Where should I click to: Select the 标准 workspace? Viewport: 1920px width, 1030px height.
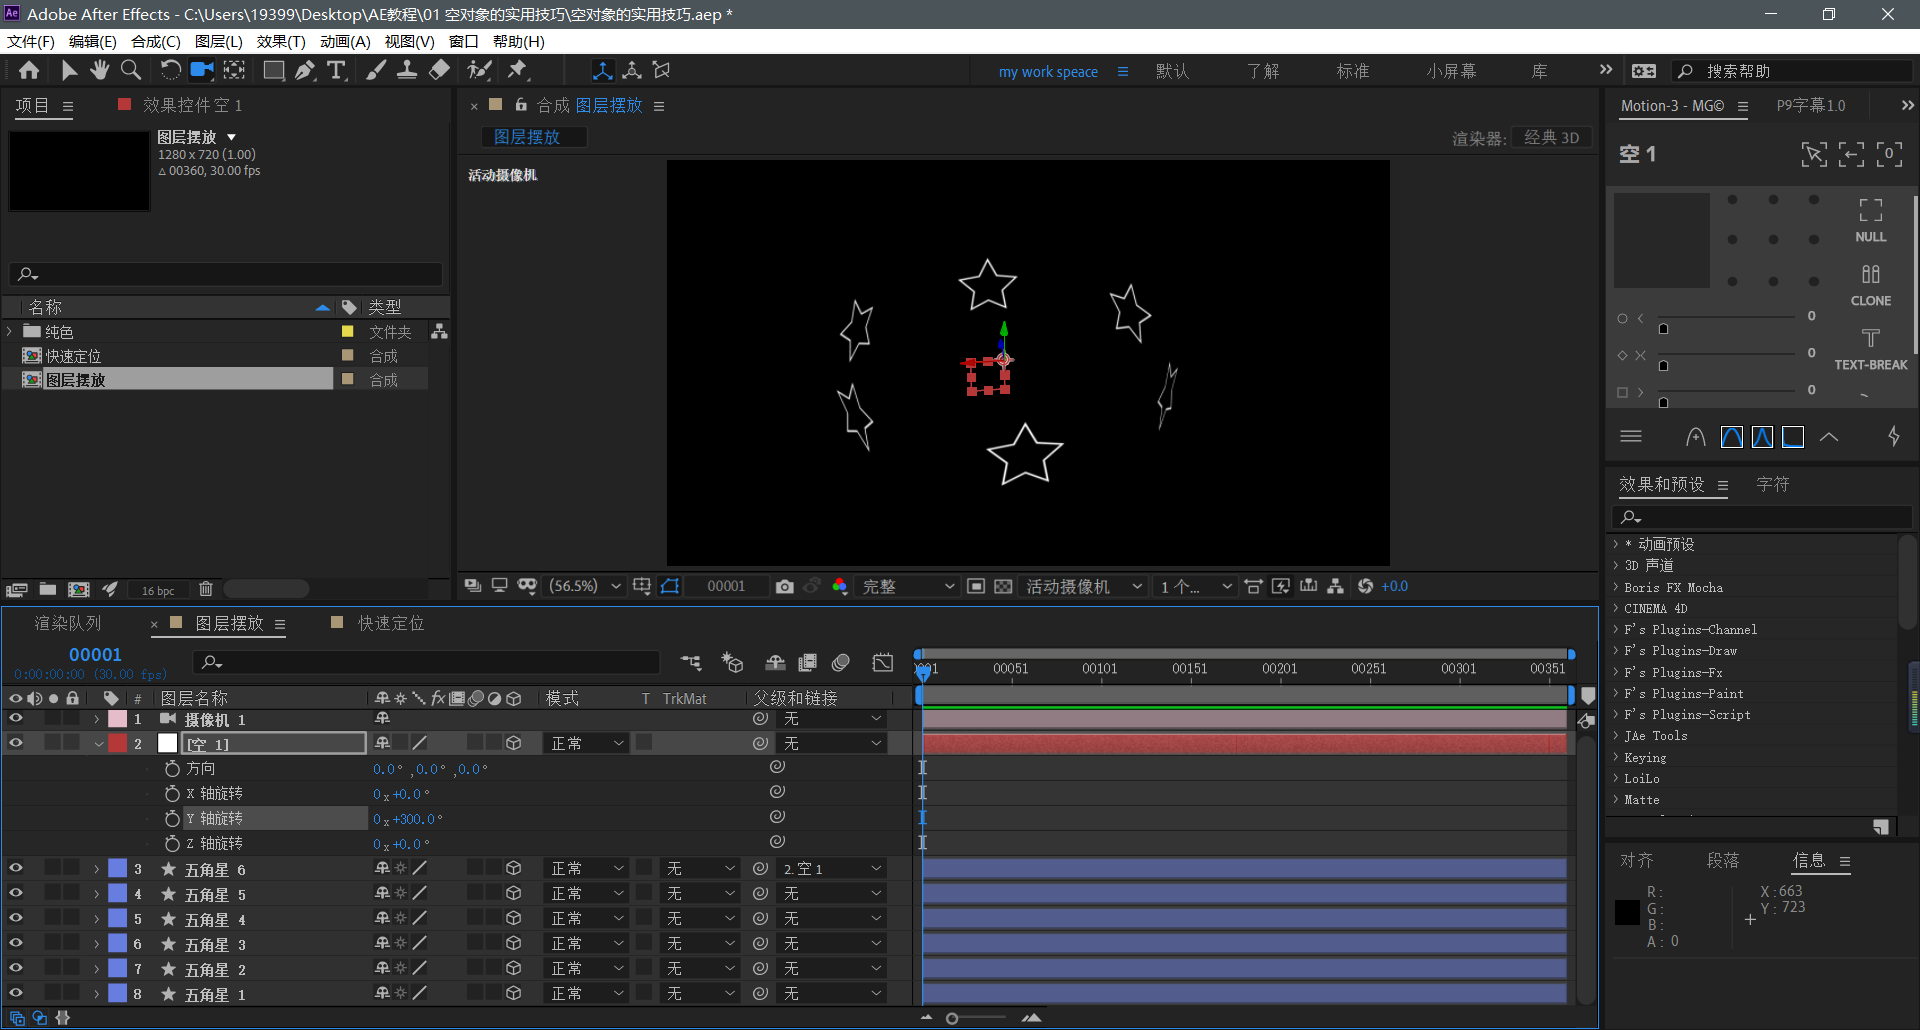click(x=1352, y=71)
